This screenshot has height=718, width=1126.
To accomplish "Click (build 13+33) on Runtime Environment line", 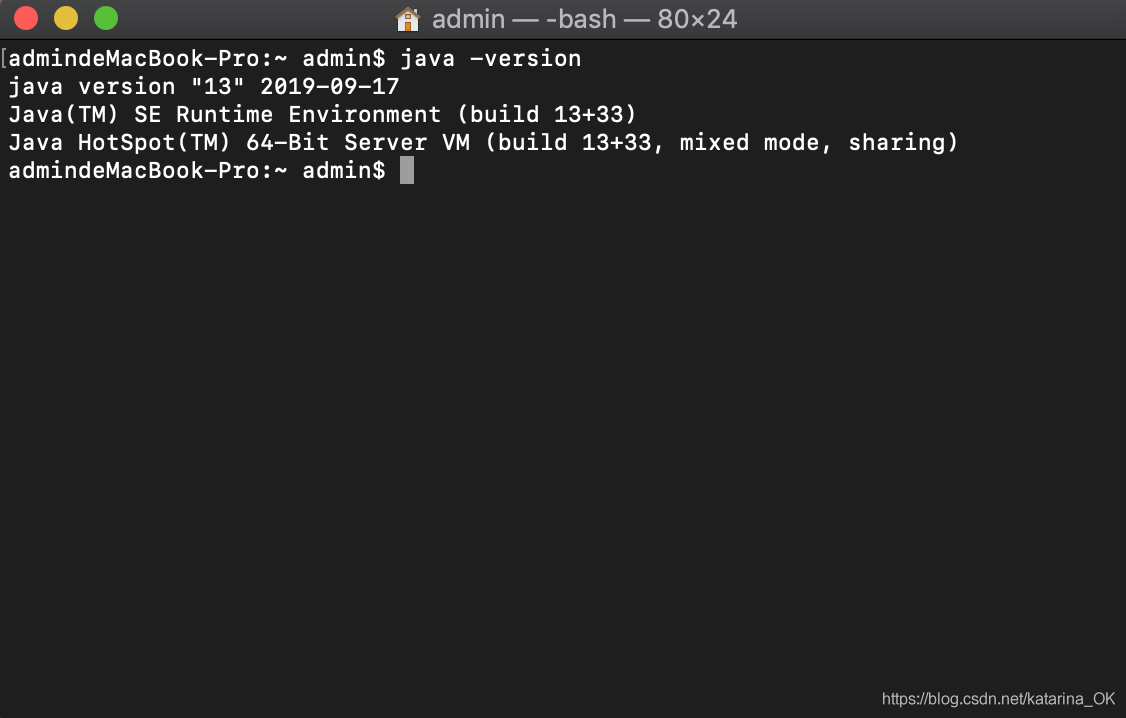I will click(546, 114).
